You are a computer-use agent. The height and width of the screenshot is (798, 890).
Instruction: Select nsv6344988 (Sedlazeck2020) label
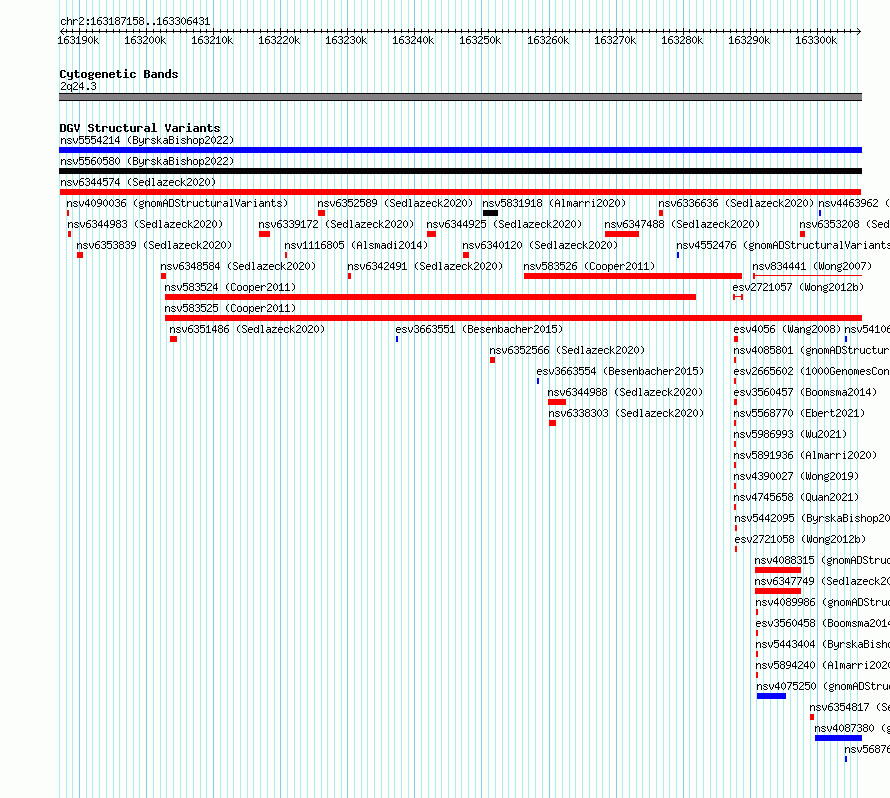(625, 392)
